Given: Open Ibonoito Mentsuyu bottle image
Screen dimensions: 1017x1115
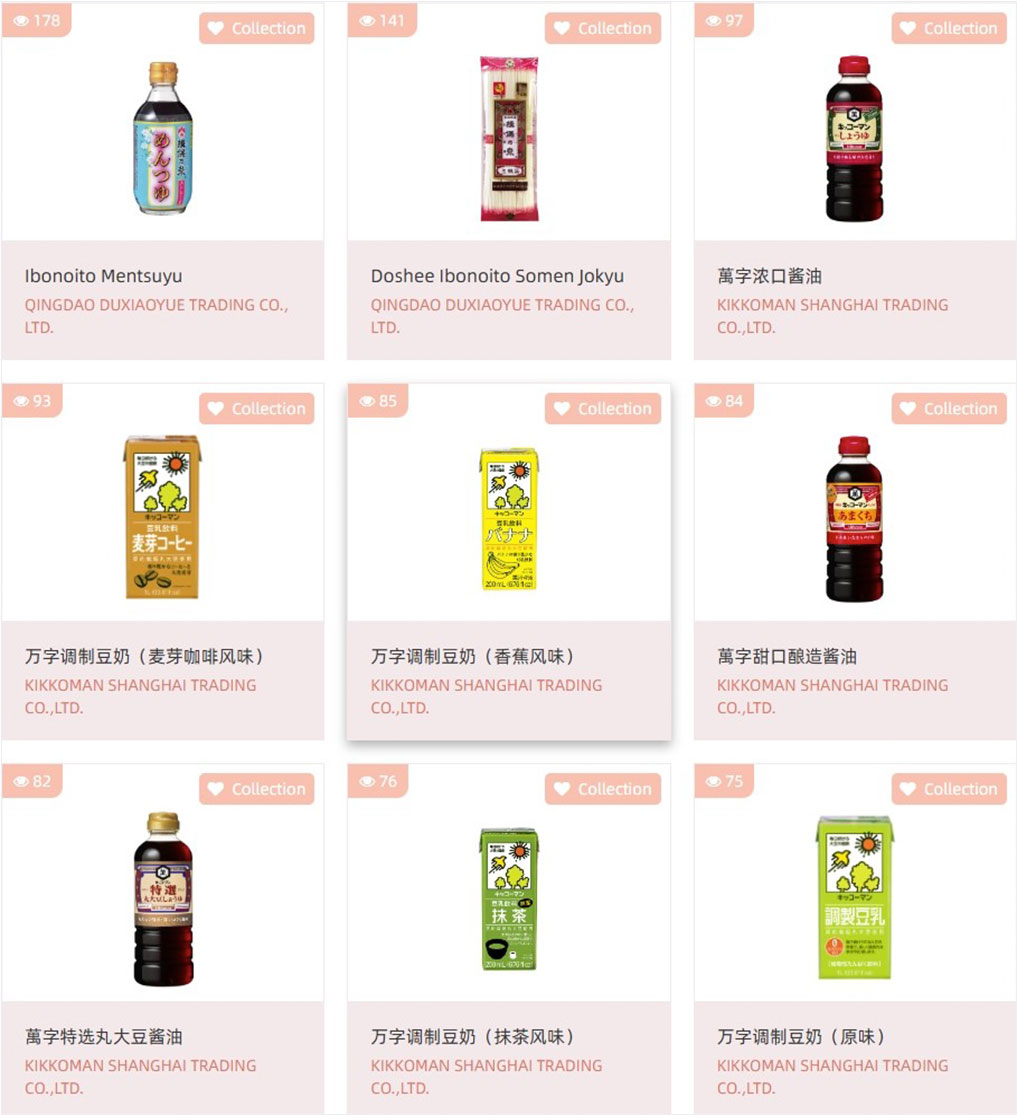Looking at the screenshot, I should (x=163, y=138).
